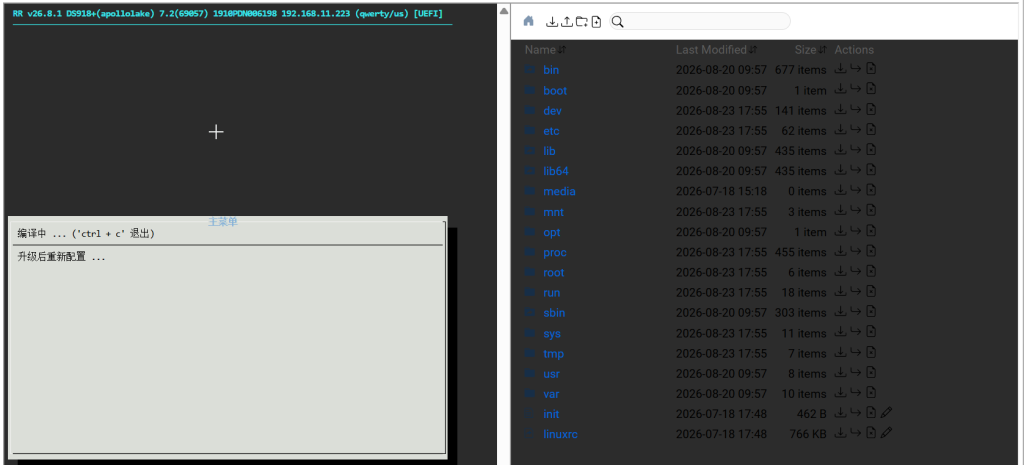Click the toolbar upload icon
The height and width of the screenshot is (465, 1024).
click(566, 22)
